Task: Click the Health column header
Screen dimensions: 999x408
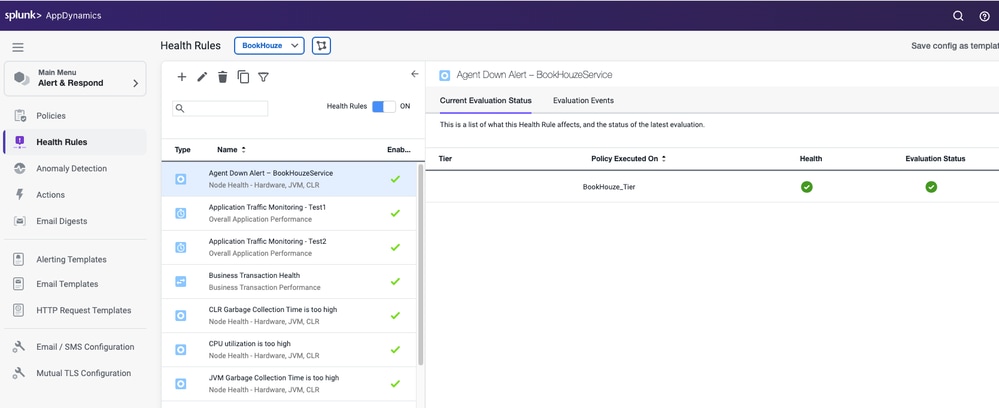Action: (x=810, y=159)
